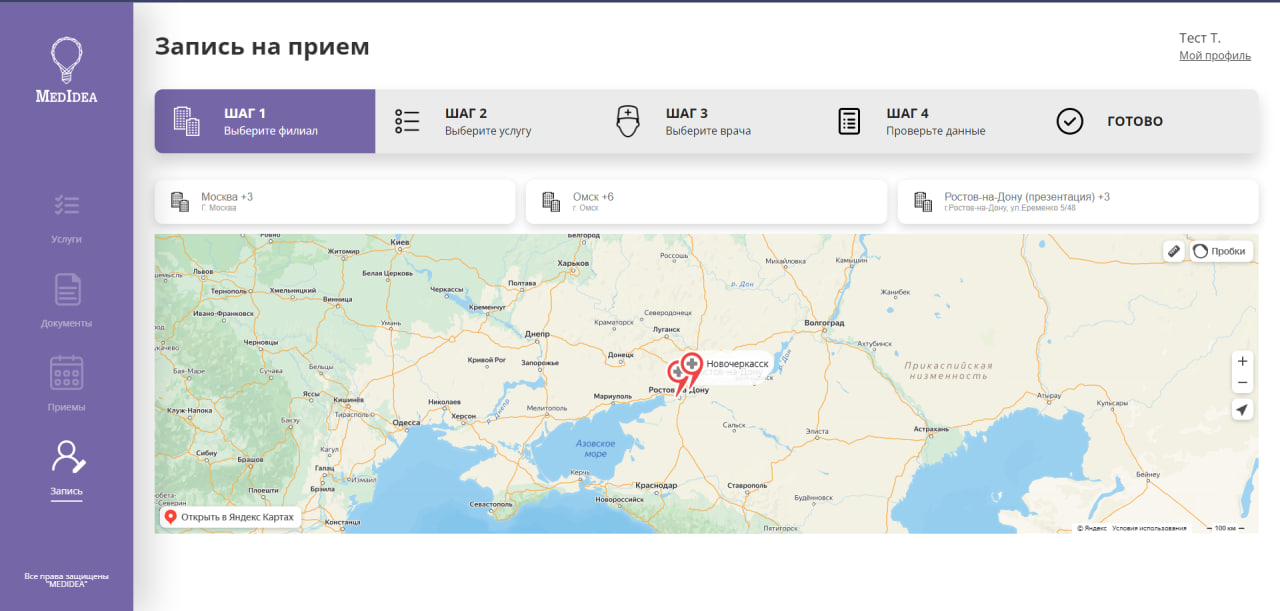Image resolution: width=1280 pixels, height=611 pixels.
Task: Click the Запись на прием page heading
Action: [x=262, y=46]
